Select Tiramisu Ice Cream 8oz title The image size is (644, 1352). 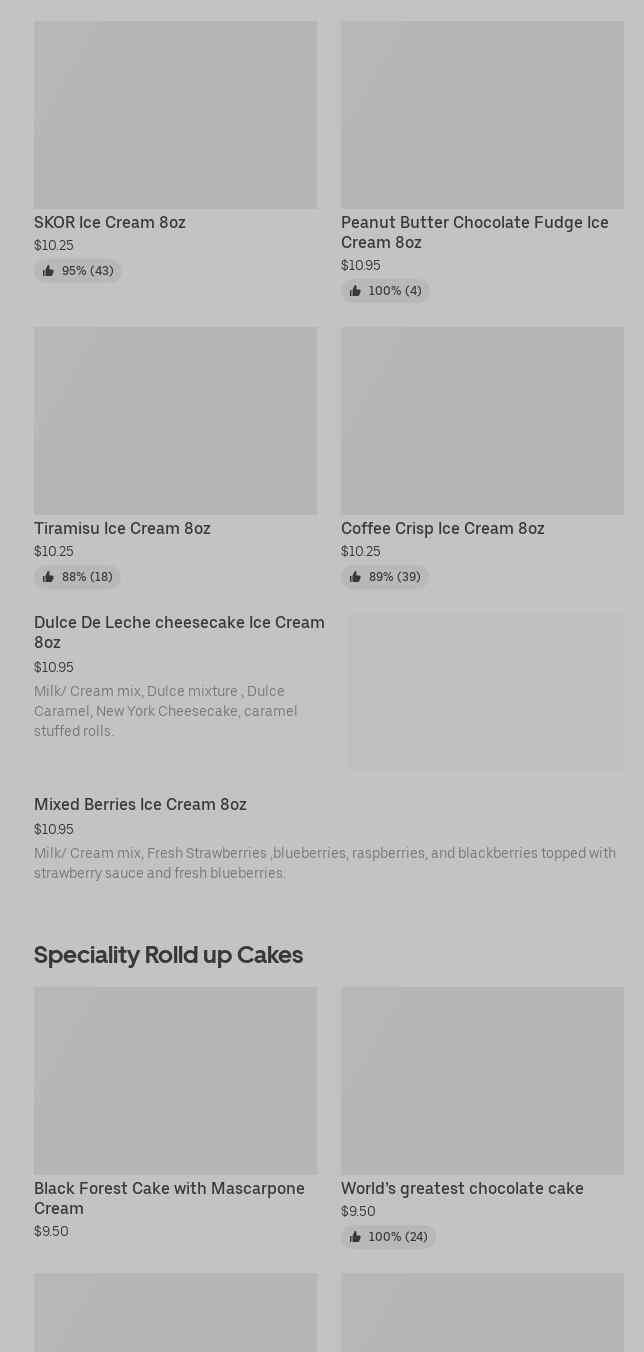(122, 528)
